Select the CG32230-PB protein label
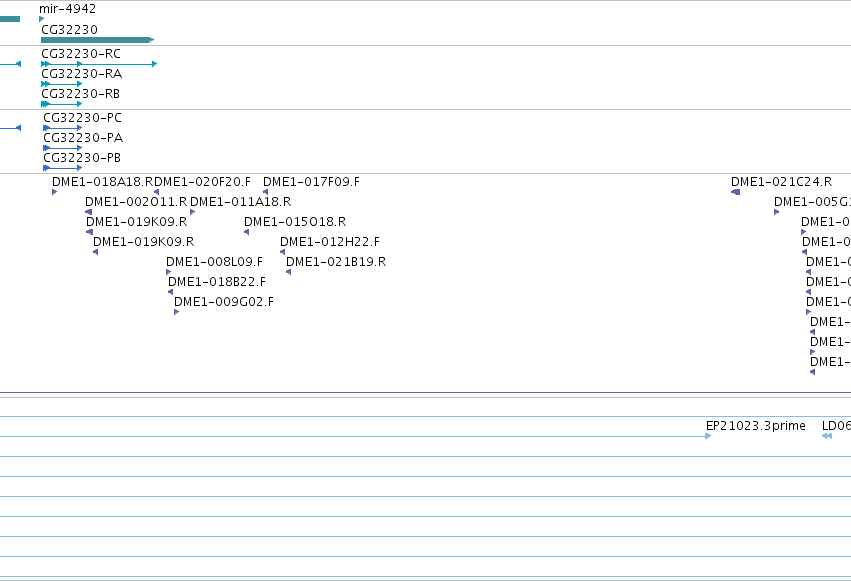Viewport: 851px width, 581px height. tap(82, 158)
